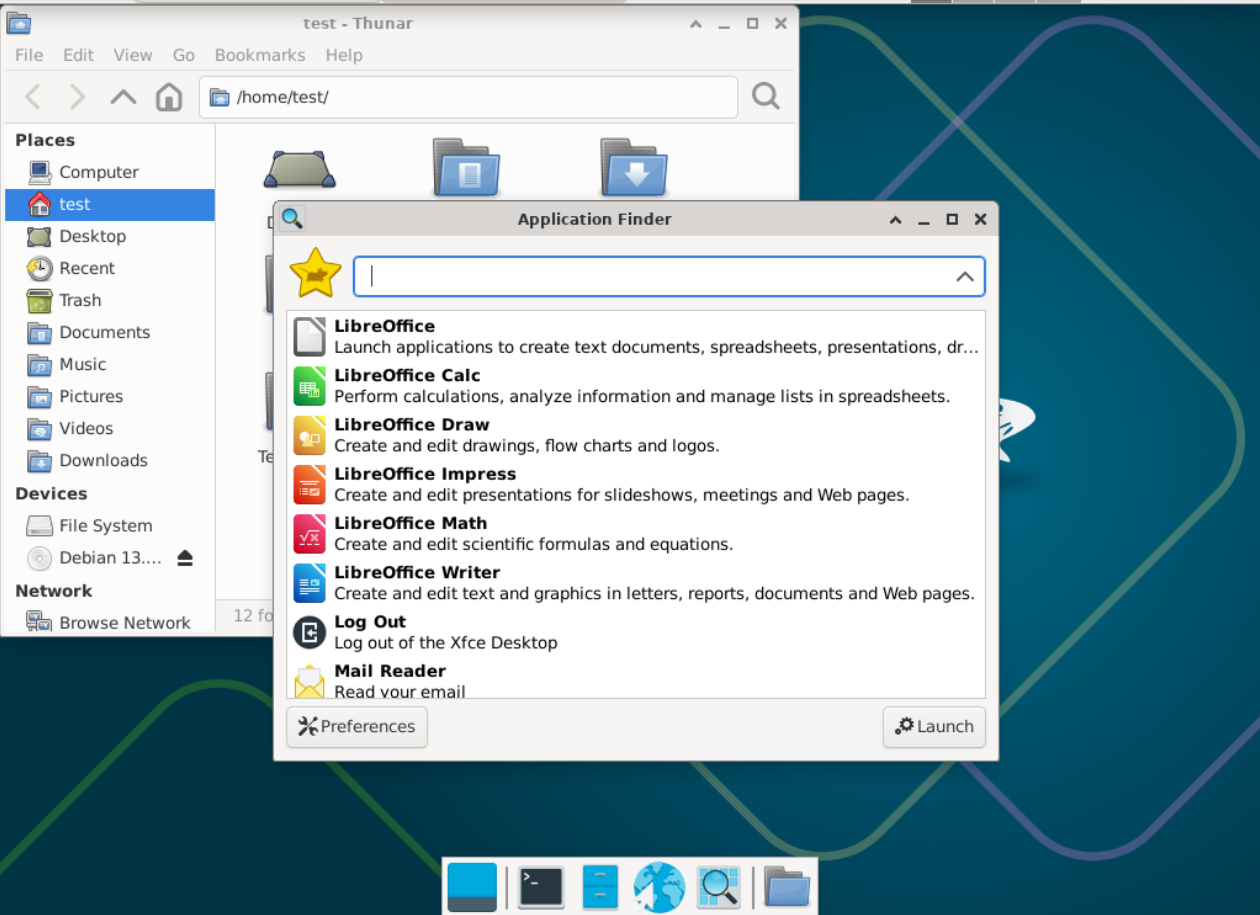Open File System under Devices
Viewport: 1260px width, 915px height.
click(110, 525)
